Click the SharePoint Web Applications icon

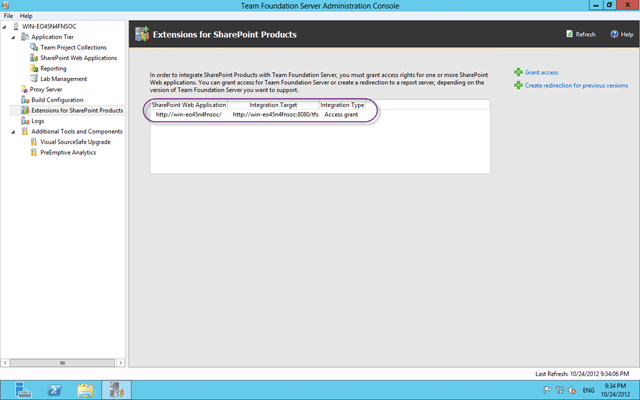[x=34, y=58]
